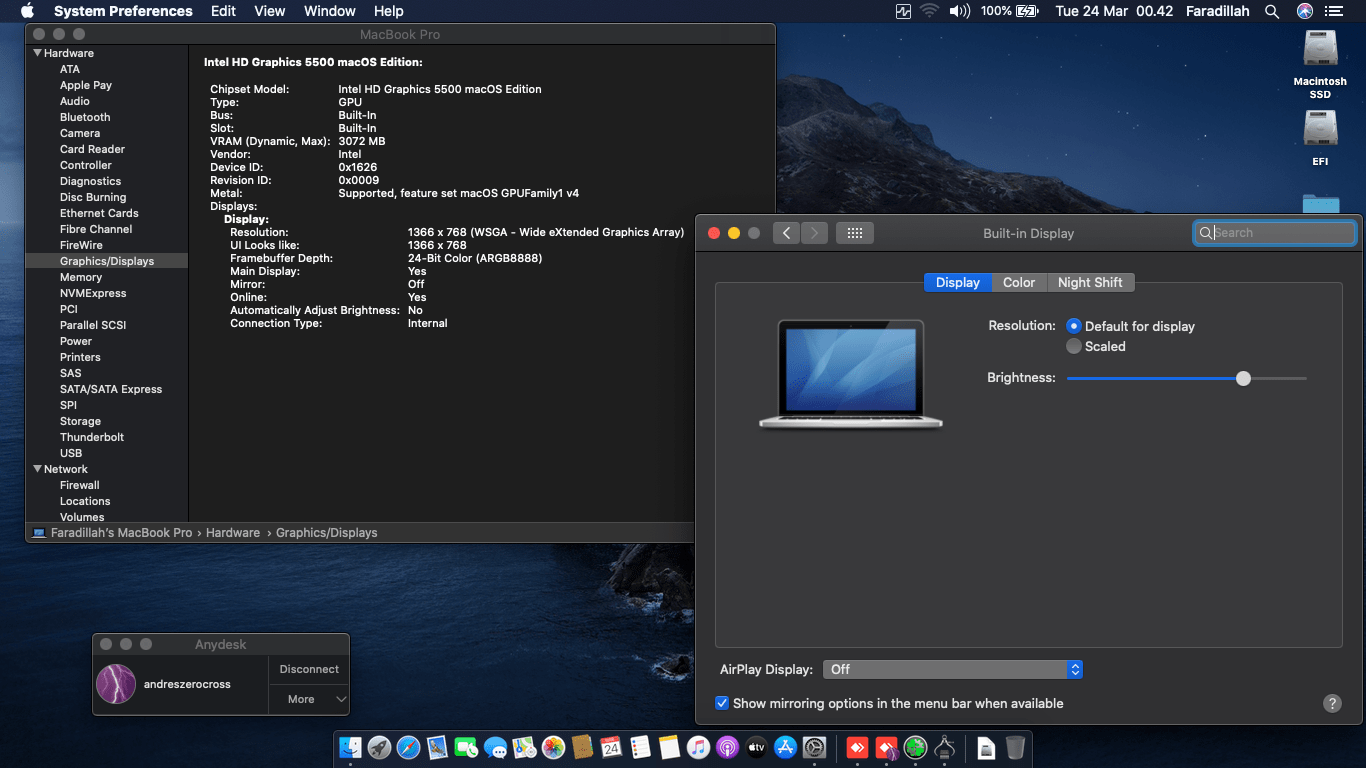Click the Siri icon in menu bar
The width and height of the screenshot is (1366, 768).
1305,11
